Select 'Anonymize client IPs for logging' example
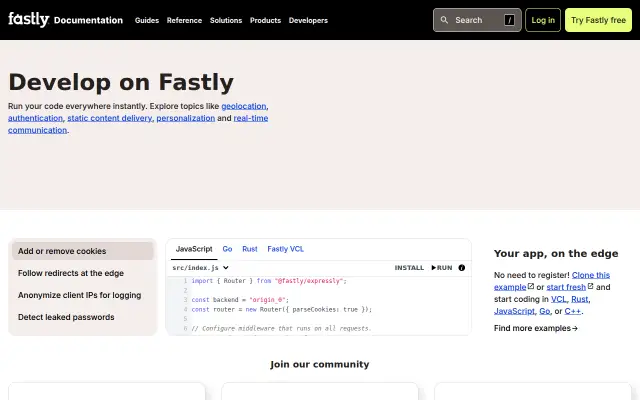The height and width of the screenshot is (400, 640). 82,295
